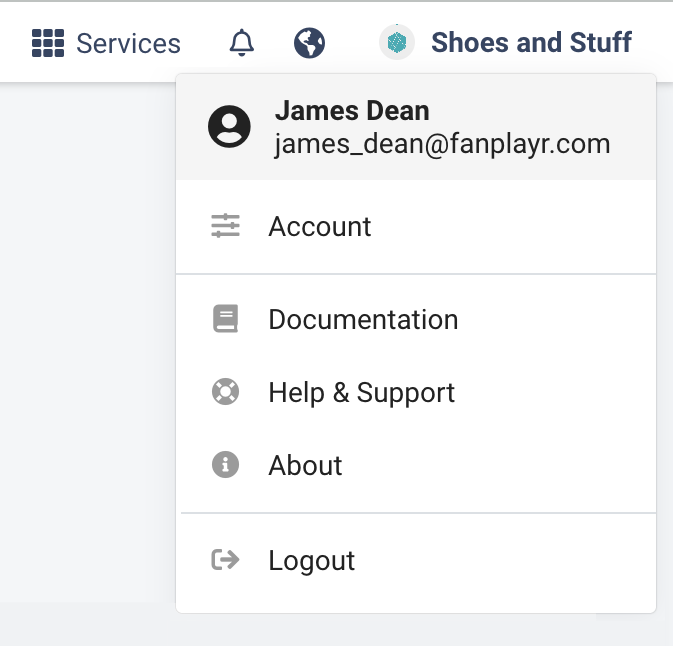Choose Help & Support in the menu

point(416,392)
